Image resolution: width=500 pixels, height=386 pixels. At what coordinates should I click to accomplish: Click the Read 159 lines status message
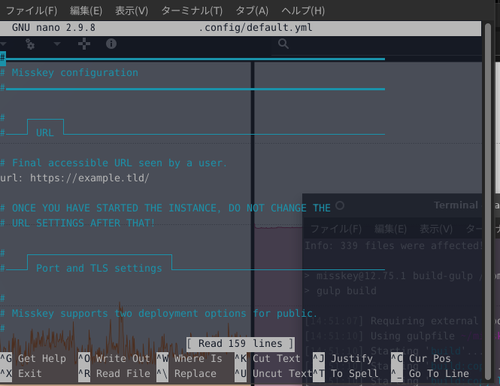pos(240,344)
